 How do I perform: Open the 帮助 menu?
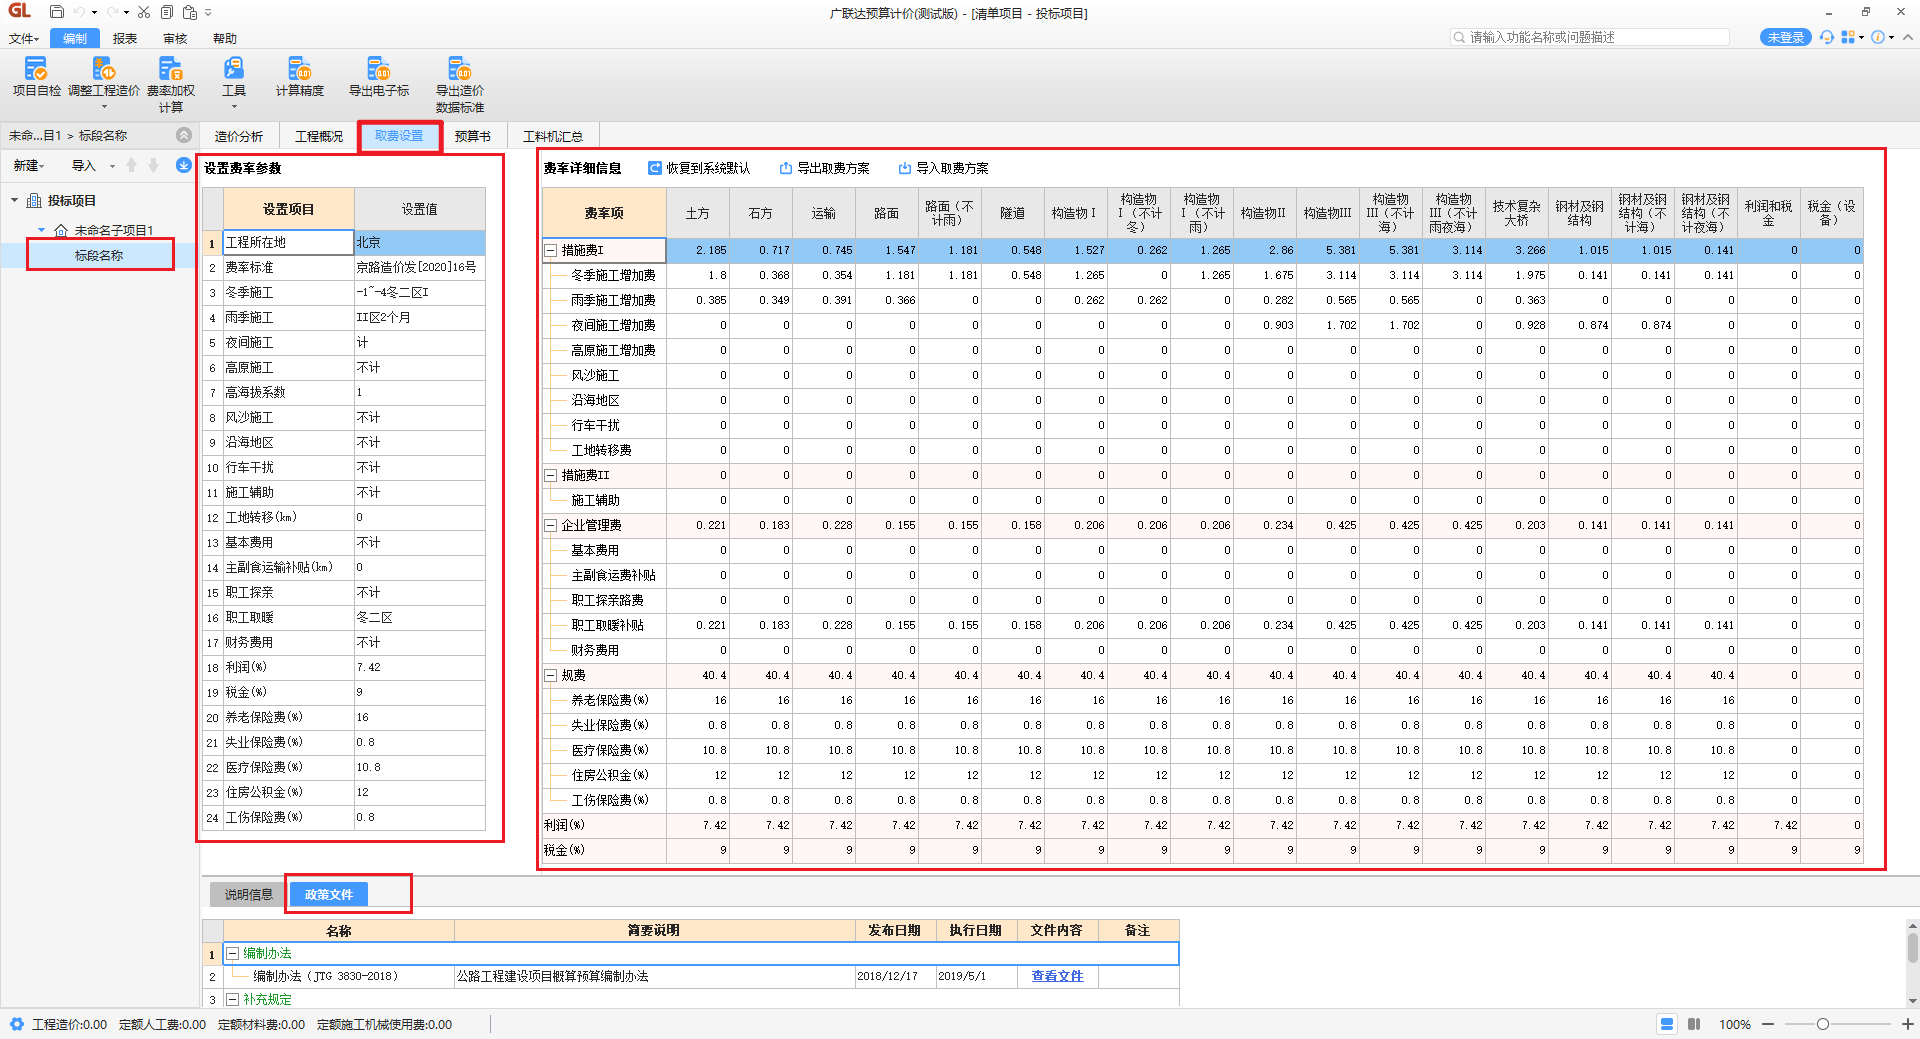pos(225,39)
